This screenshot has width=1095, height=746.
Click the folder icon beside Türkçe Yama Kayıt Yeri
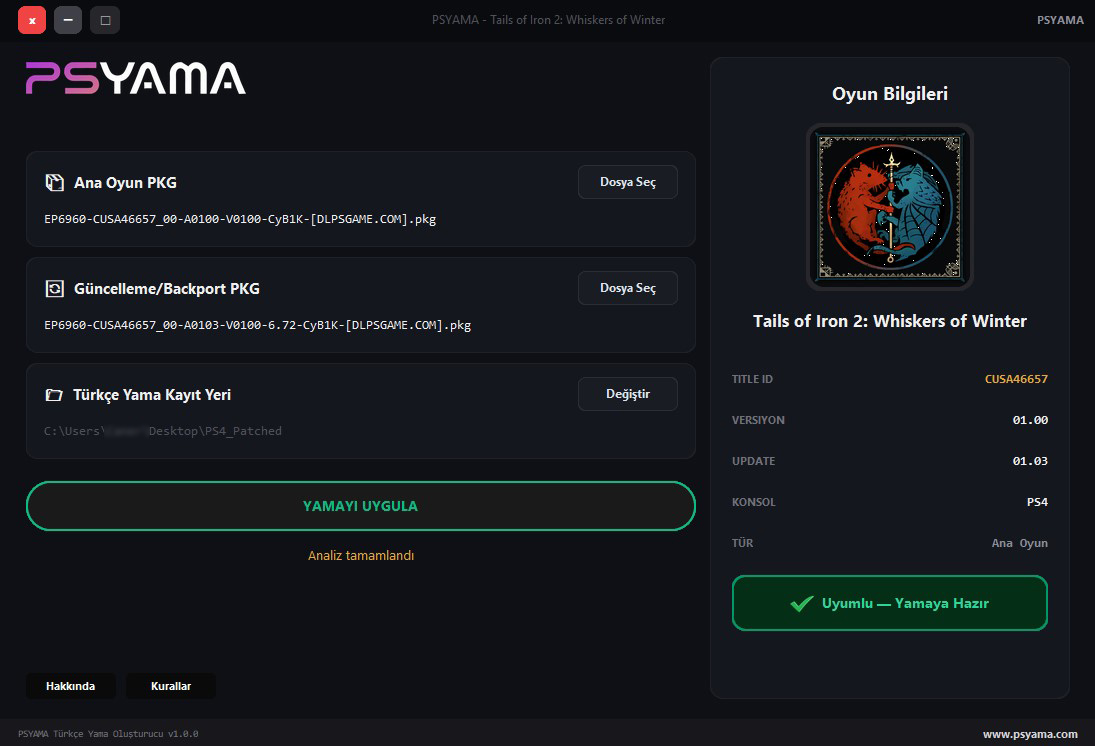pos(54,395)
